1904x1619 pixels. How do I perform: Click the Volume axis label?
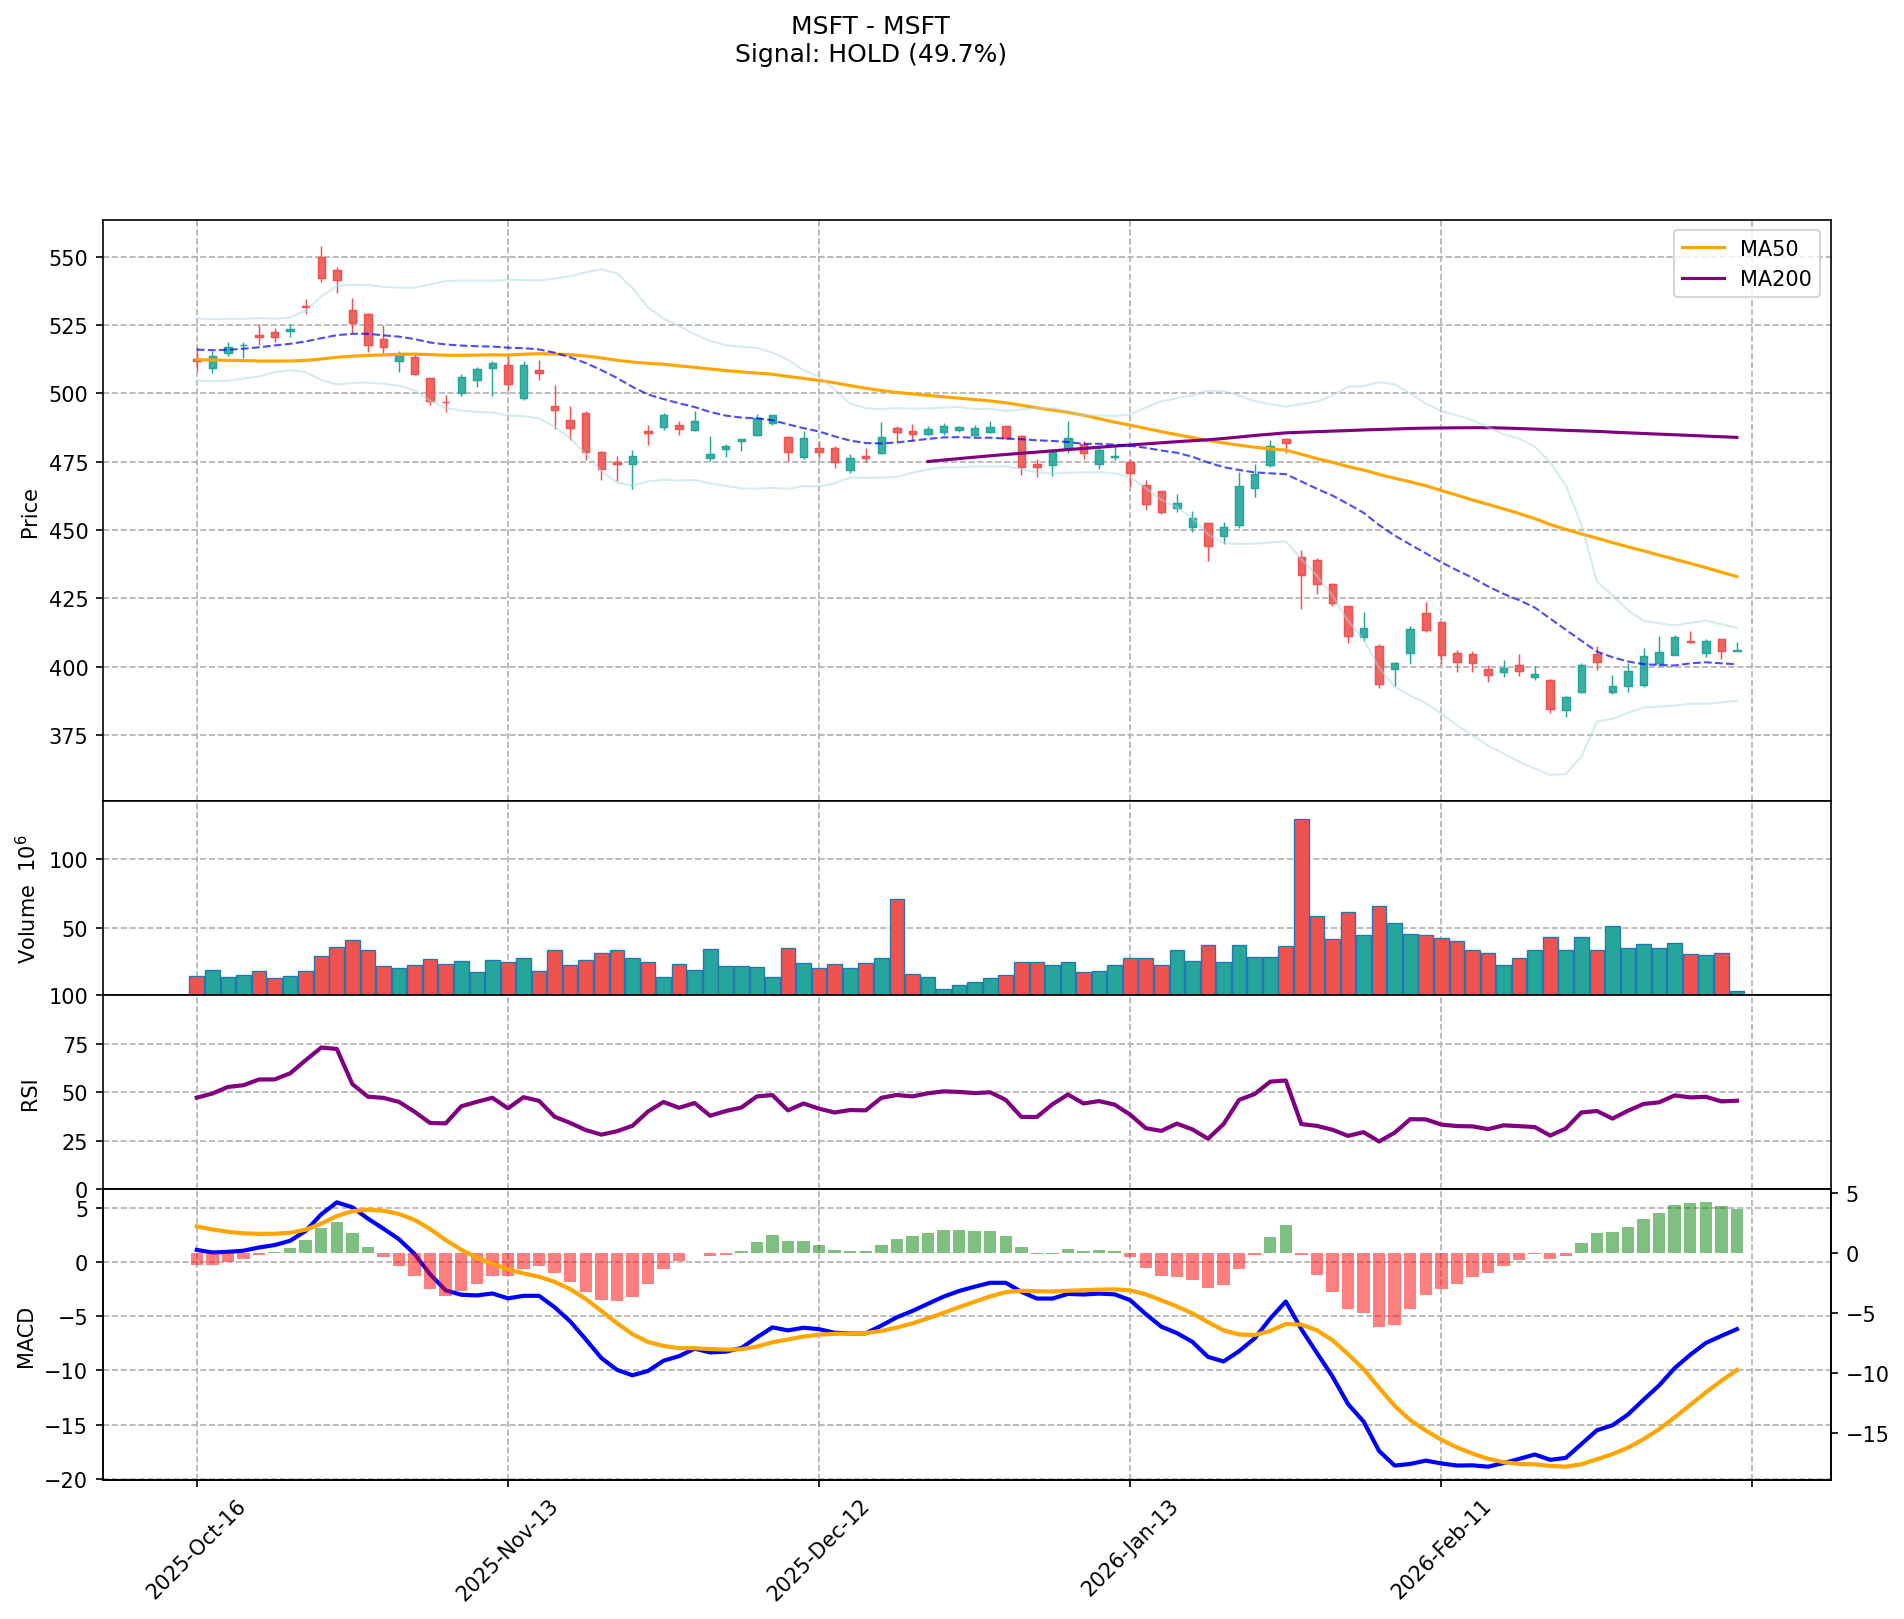(x=30, y=899)
